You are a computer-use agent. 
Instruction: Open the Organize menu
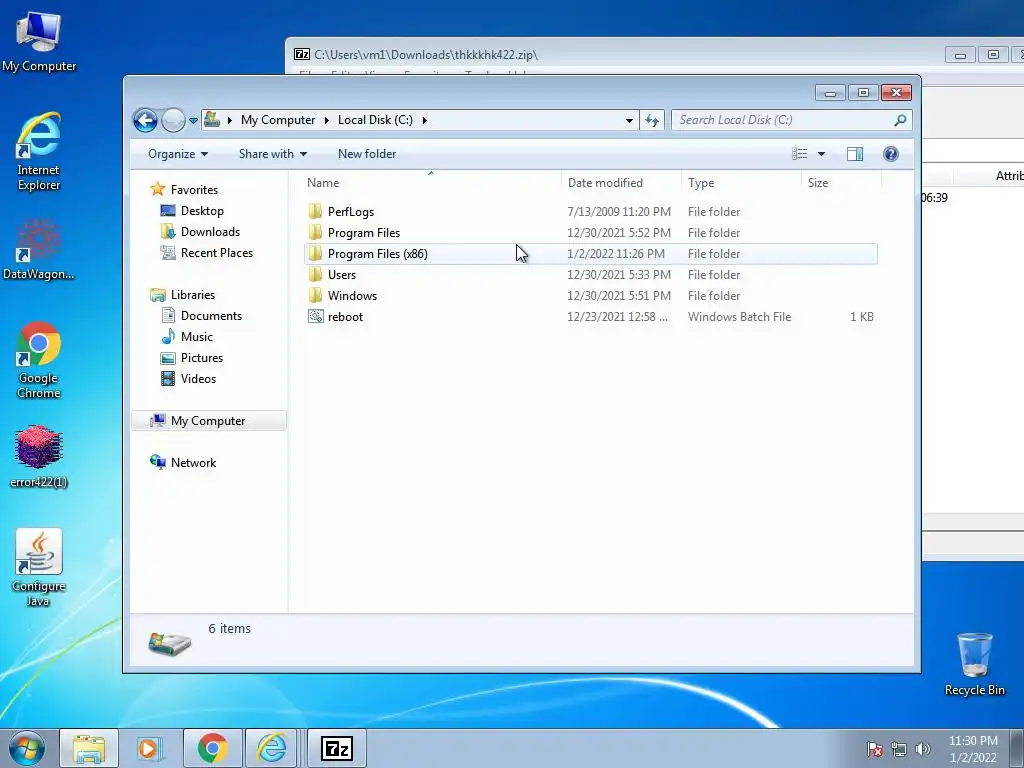(178, 154)
